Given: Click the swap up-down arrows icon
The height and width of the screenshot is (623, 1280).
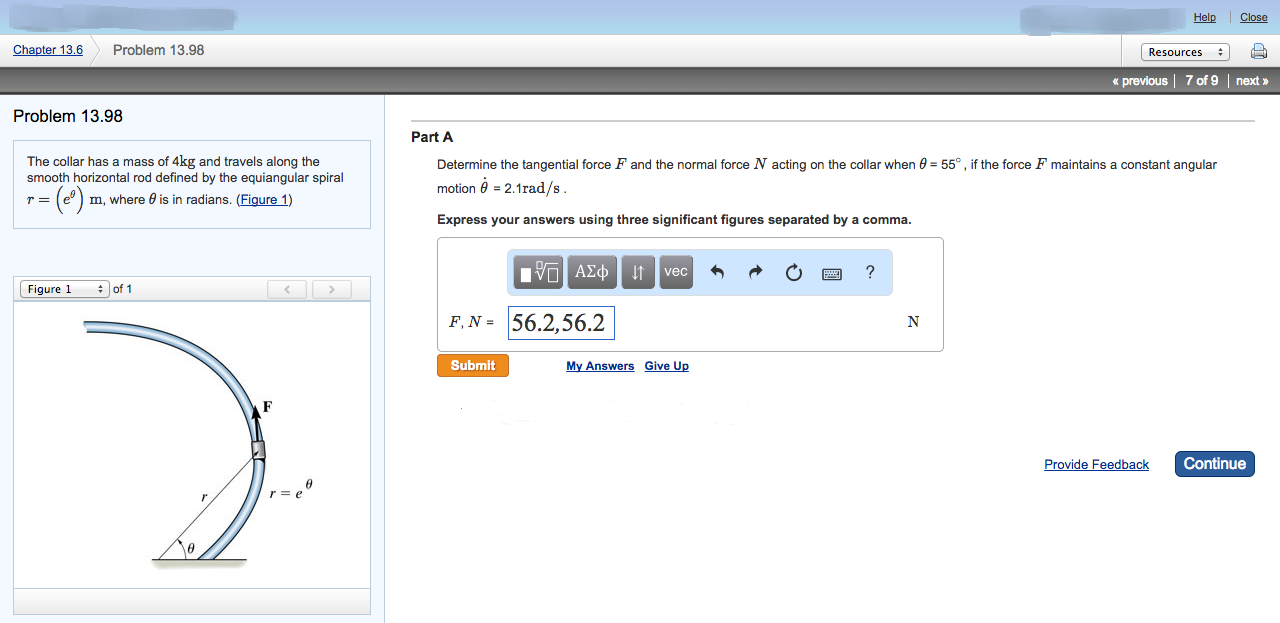Looking at the screenshot, I should [638, 271].
